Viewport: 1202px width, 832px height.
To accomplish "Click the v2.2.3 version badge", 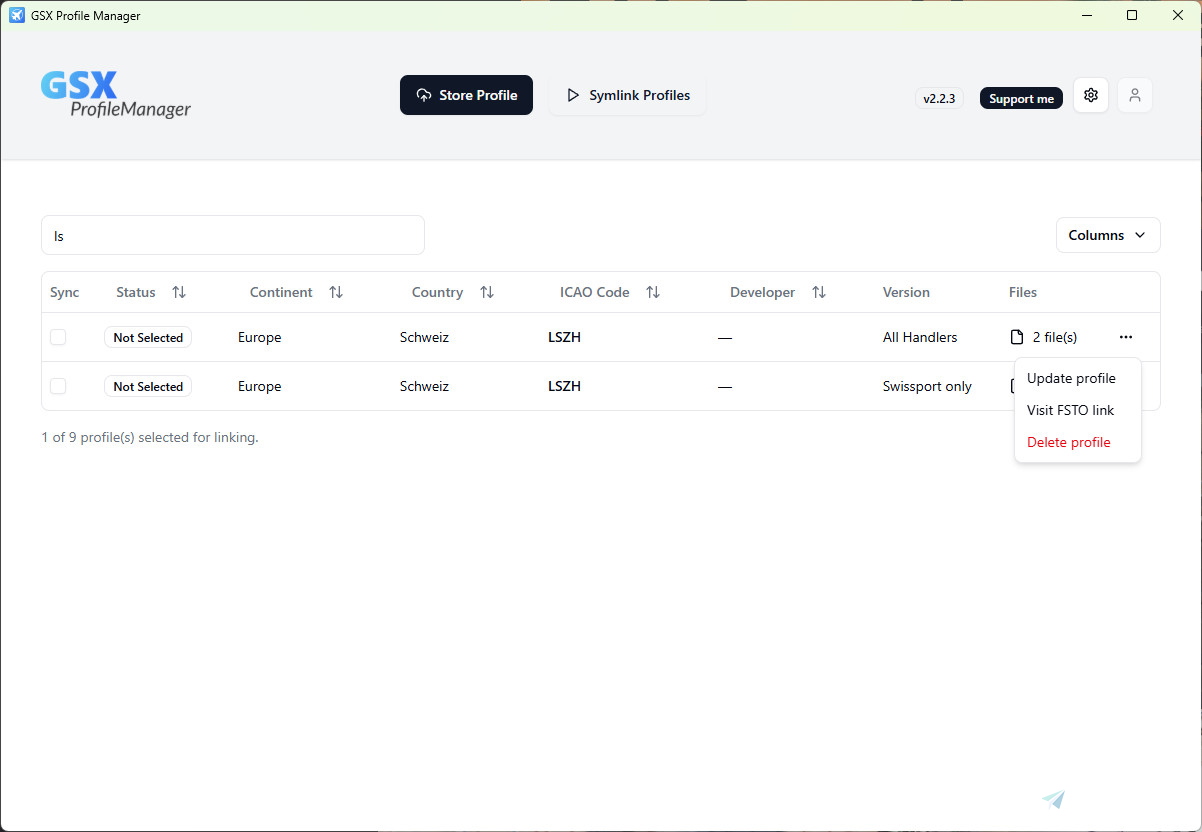I will [939, 99].
